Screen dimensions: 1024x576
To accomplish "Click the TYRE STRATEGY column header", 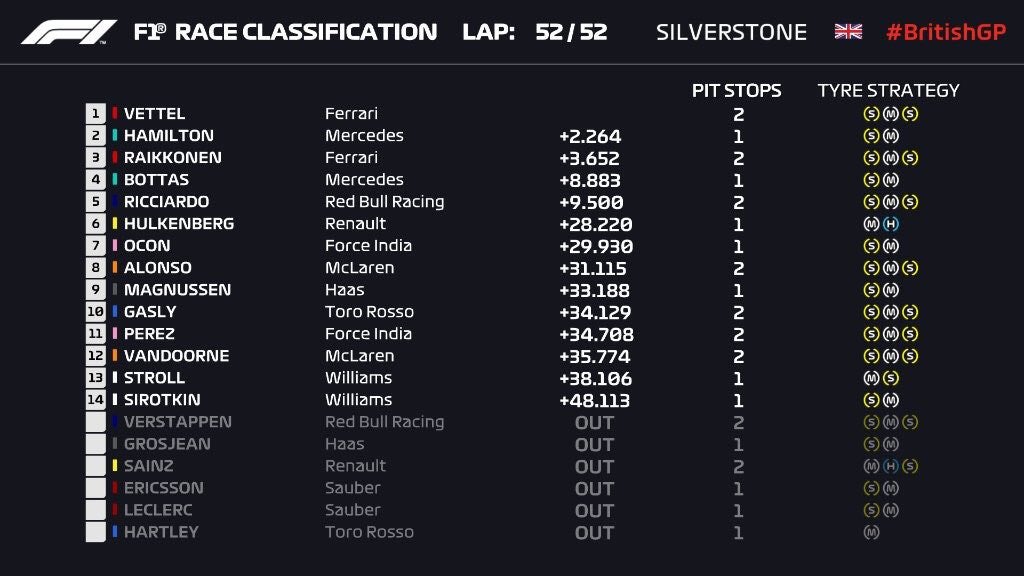I will pyautogui.click(x=888, y=90).
